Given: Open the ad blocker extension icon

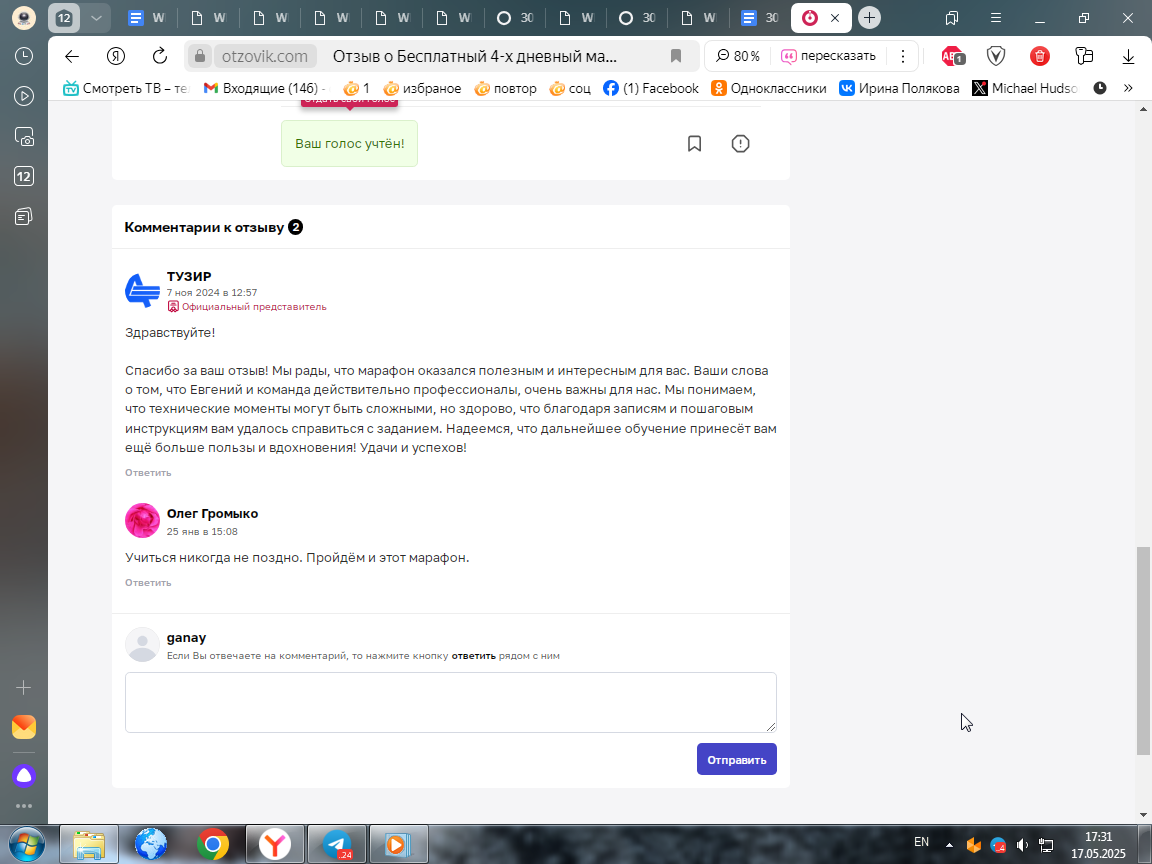Looking at the screenshot, I should pyautogui.click(x=953, y=56).
